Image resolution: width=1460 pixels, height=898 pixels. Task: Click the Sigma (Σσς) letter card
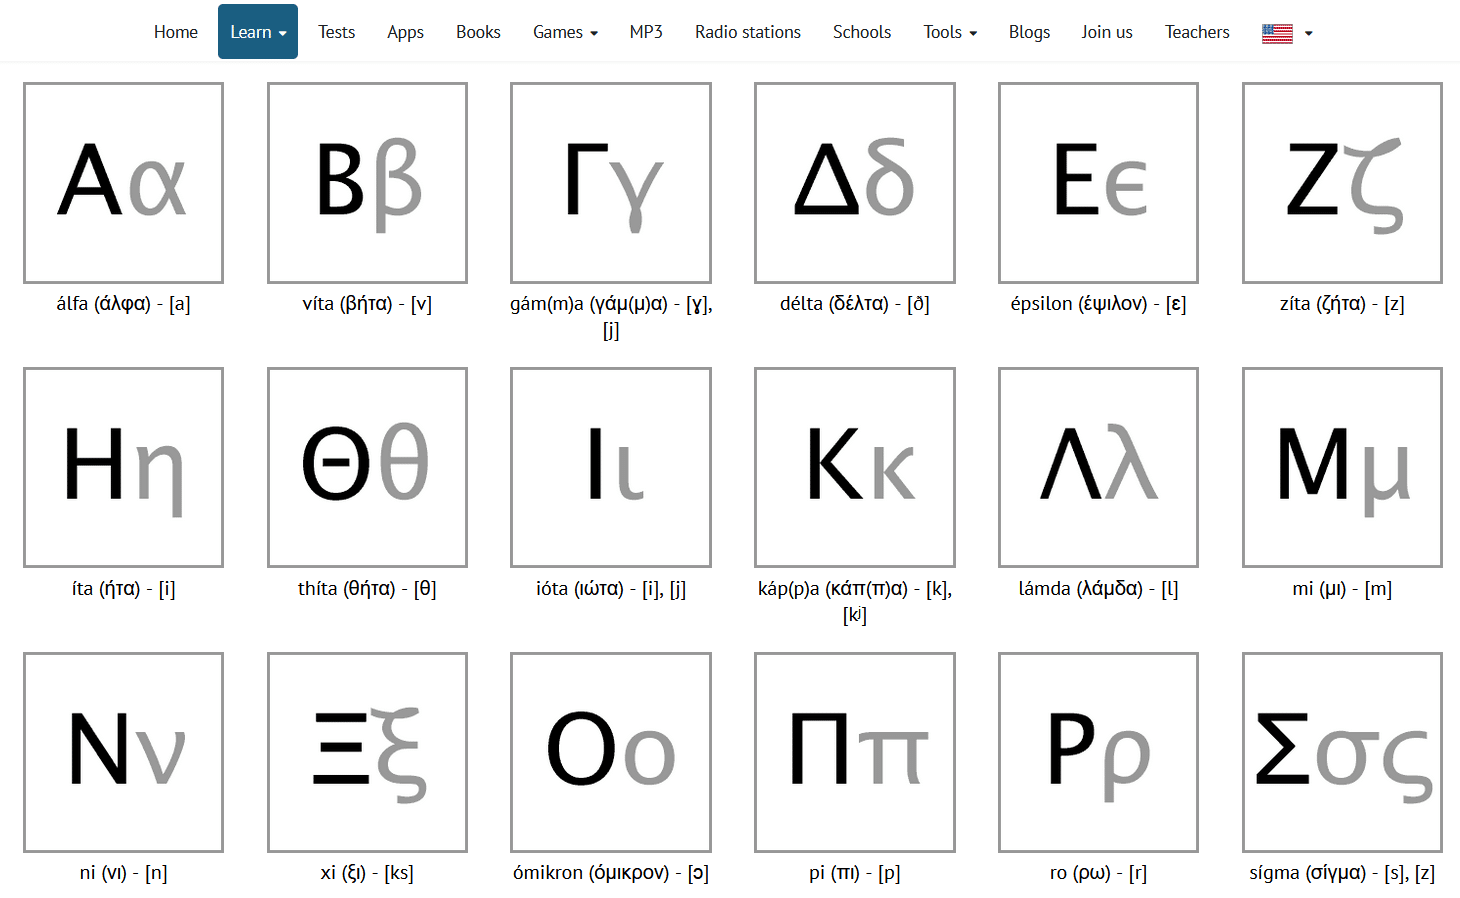click(1342, 752)
